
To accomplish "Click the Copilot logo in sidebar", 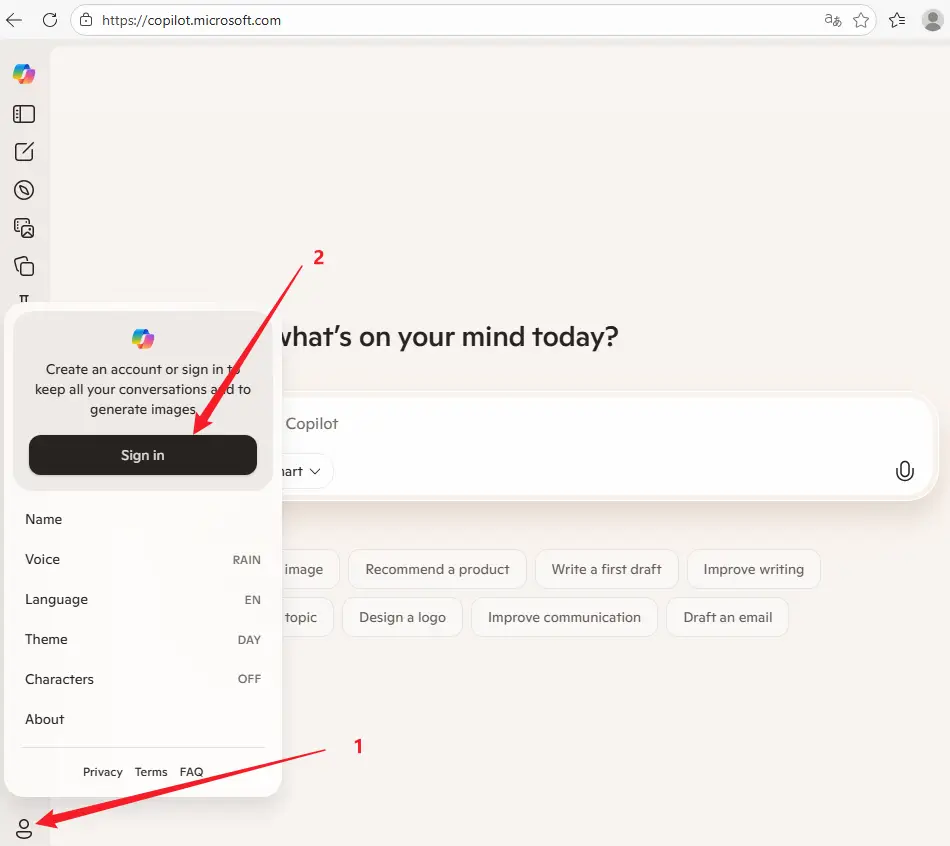I will coord(24,74).
